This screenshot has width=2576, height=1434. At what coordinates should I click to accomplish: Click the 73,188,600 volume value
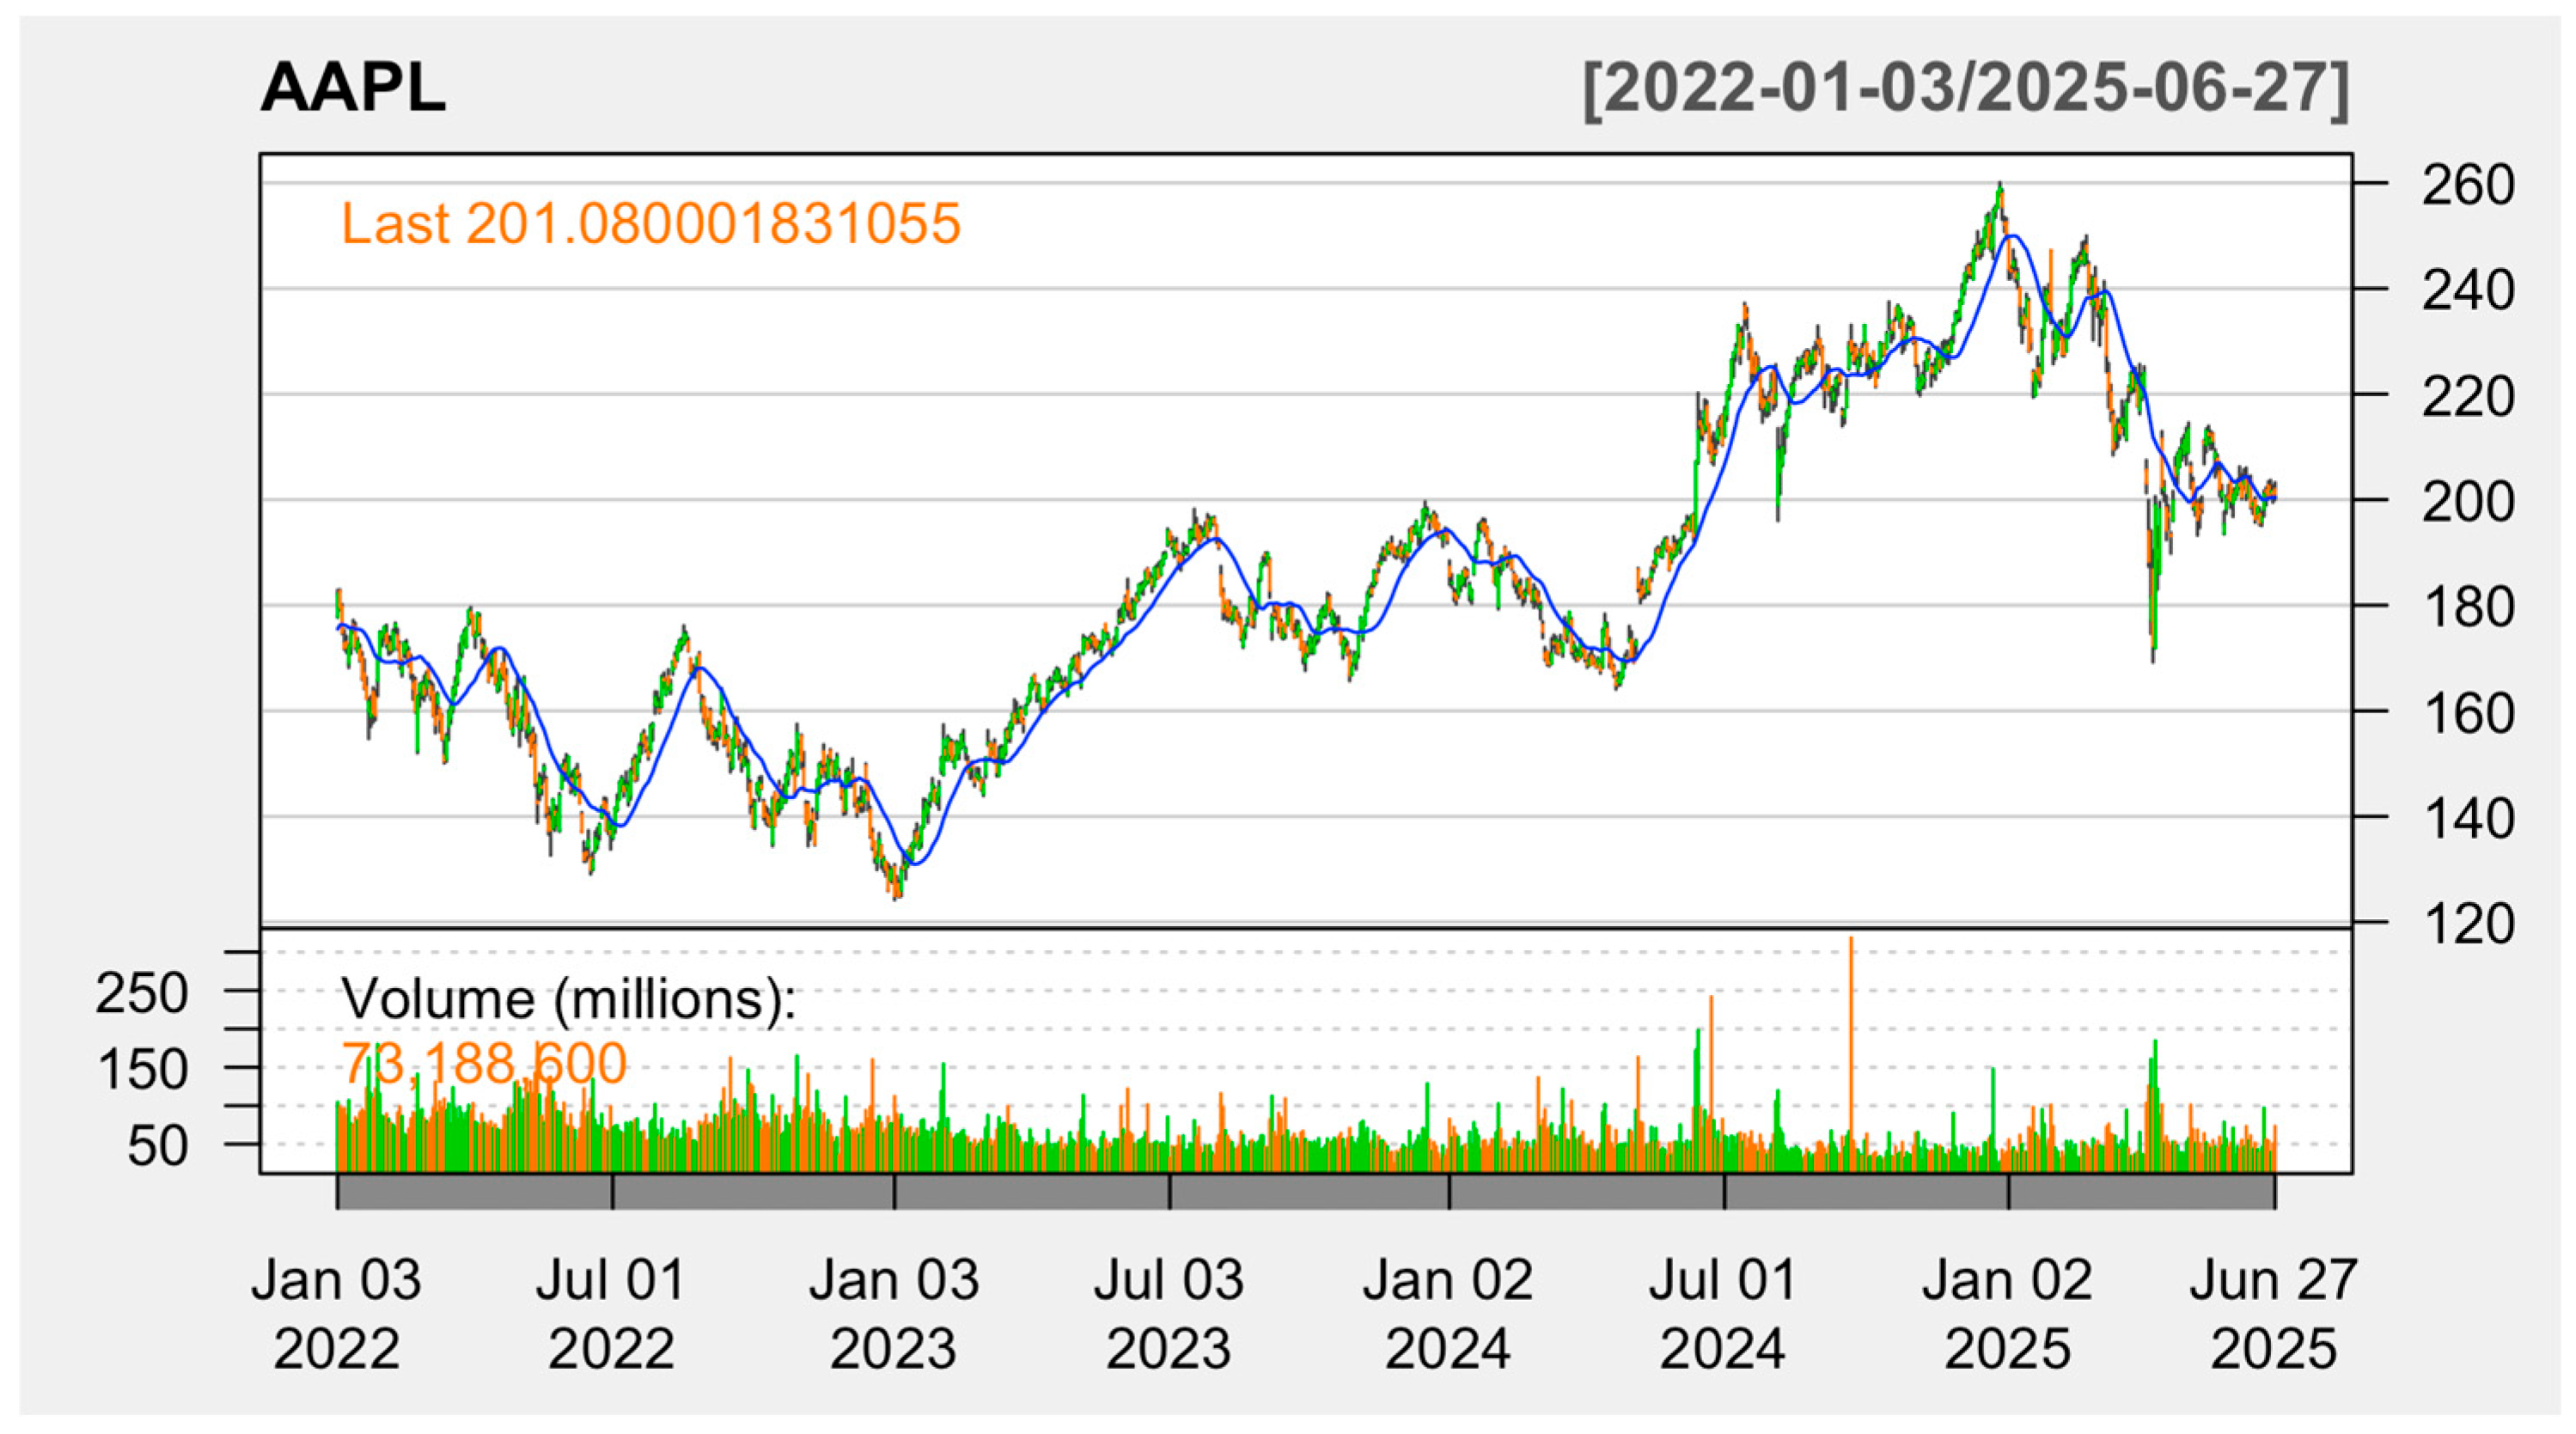click(x=484, y=1062)
